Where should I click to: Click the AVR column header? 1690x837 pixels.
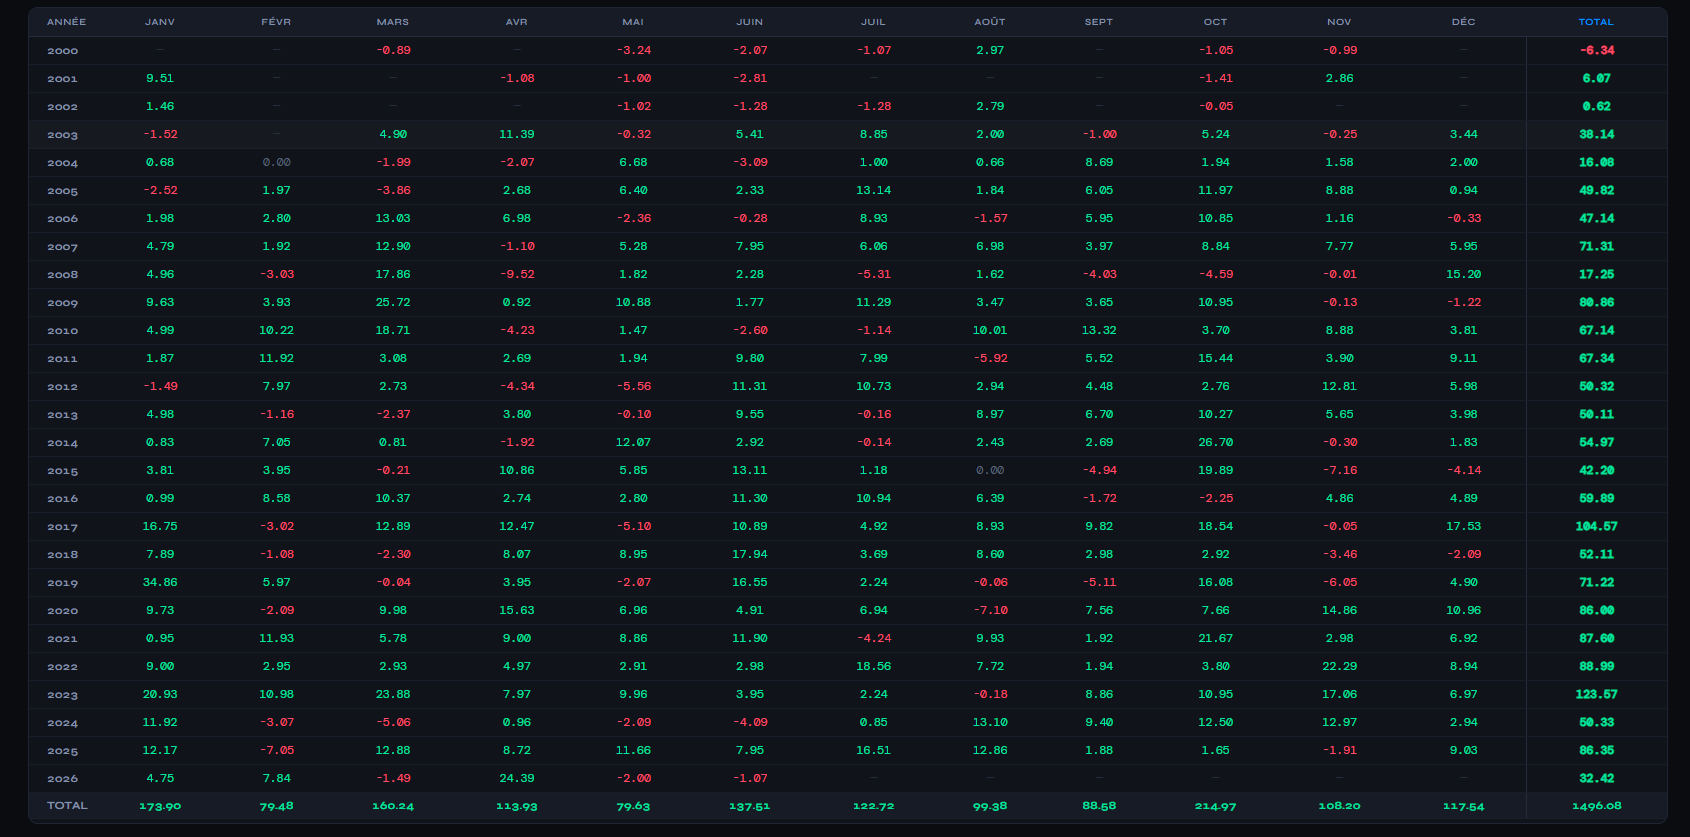(517, 22)
